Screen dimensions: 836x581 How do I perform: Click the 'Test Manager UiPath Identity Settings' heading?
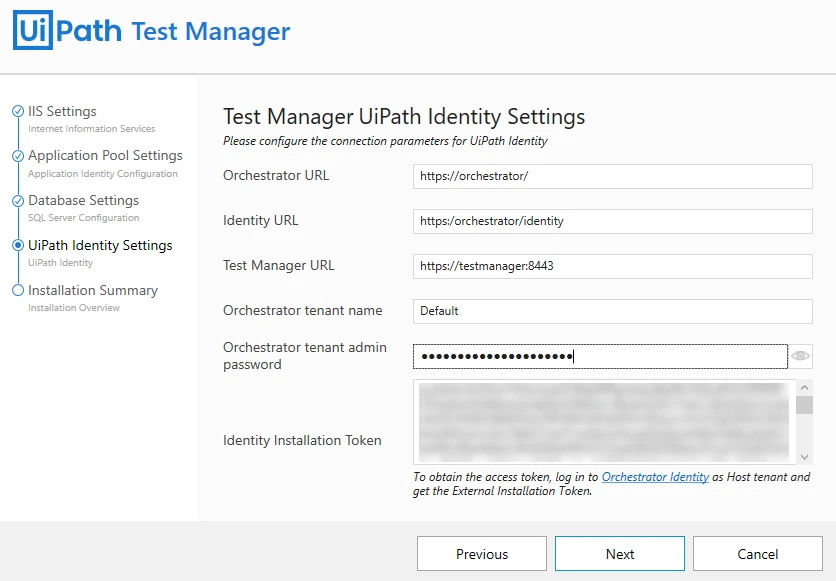pos(404,116)
